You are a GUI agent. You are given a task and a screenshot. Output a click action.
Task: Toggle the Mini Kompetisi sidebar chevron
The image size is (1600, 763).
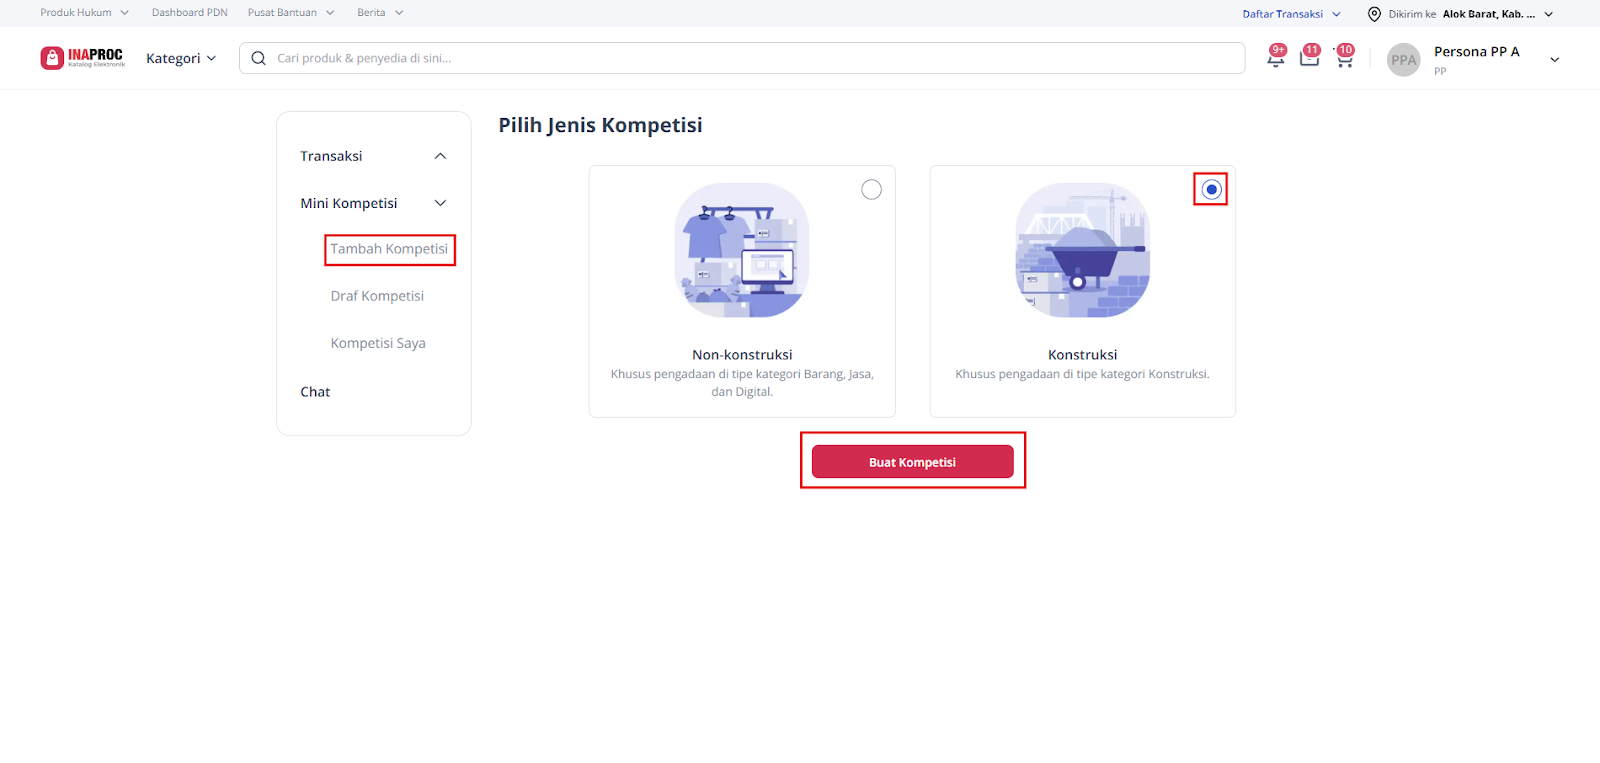[440, 203]
